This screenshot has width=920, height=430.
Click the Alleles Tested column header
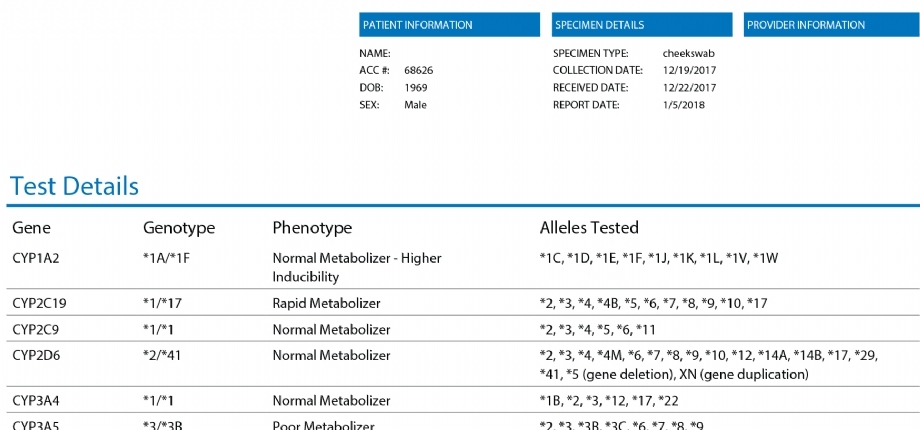589,228
